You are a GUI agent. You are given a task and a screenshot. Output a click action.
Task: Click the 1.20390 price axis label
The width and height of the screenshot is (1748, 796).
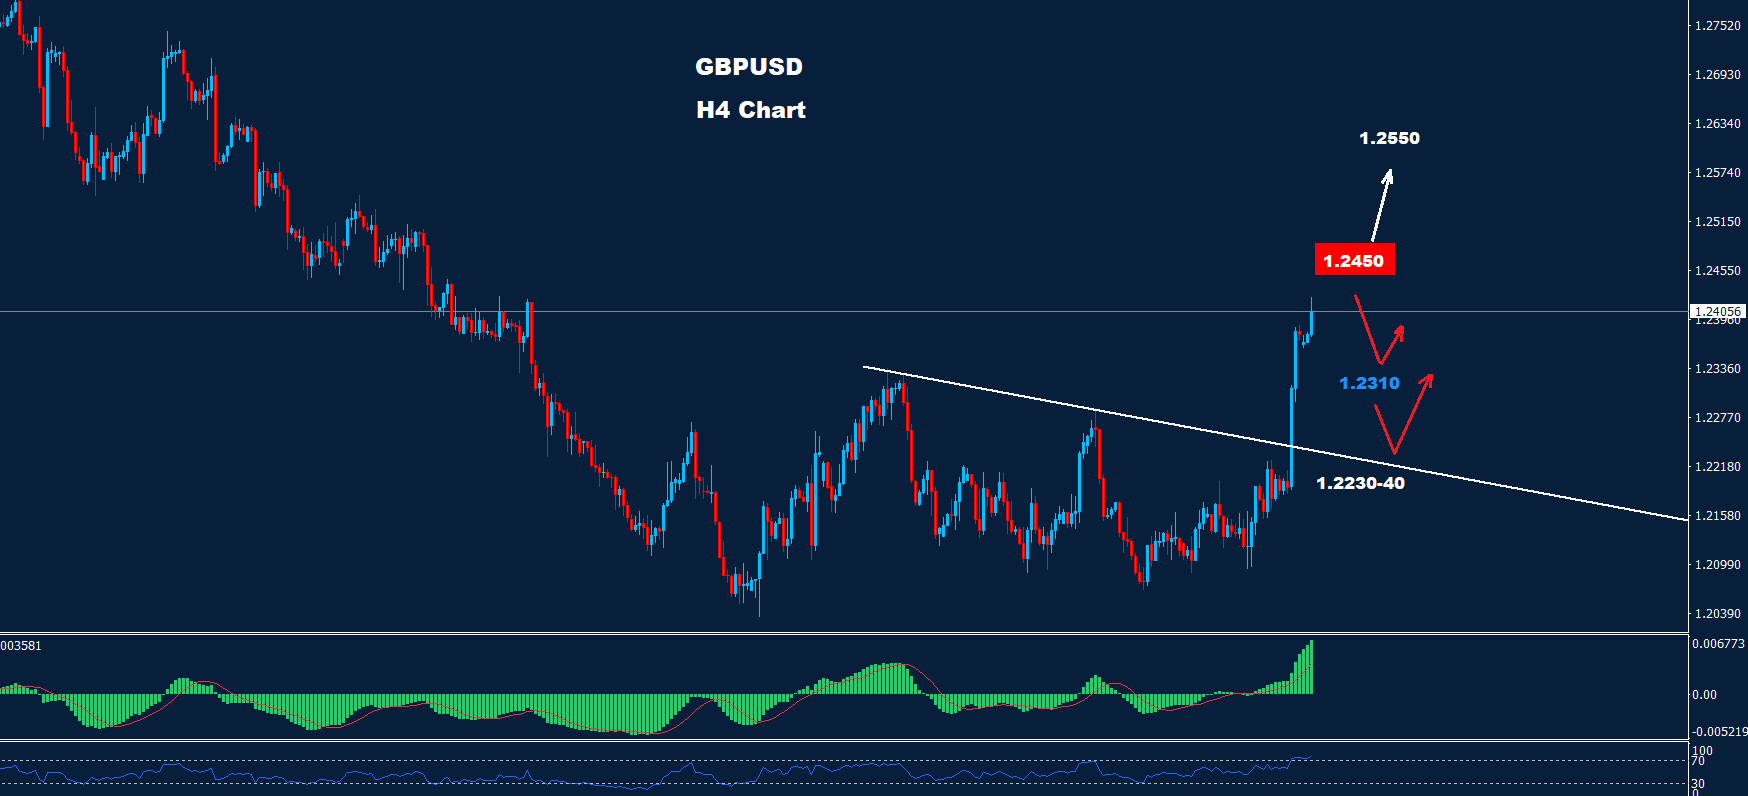(x=1717, y=614)
